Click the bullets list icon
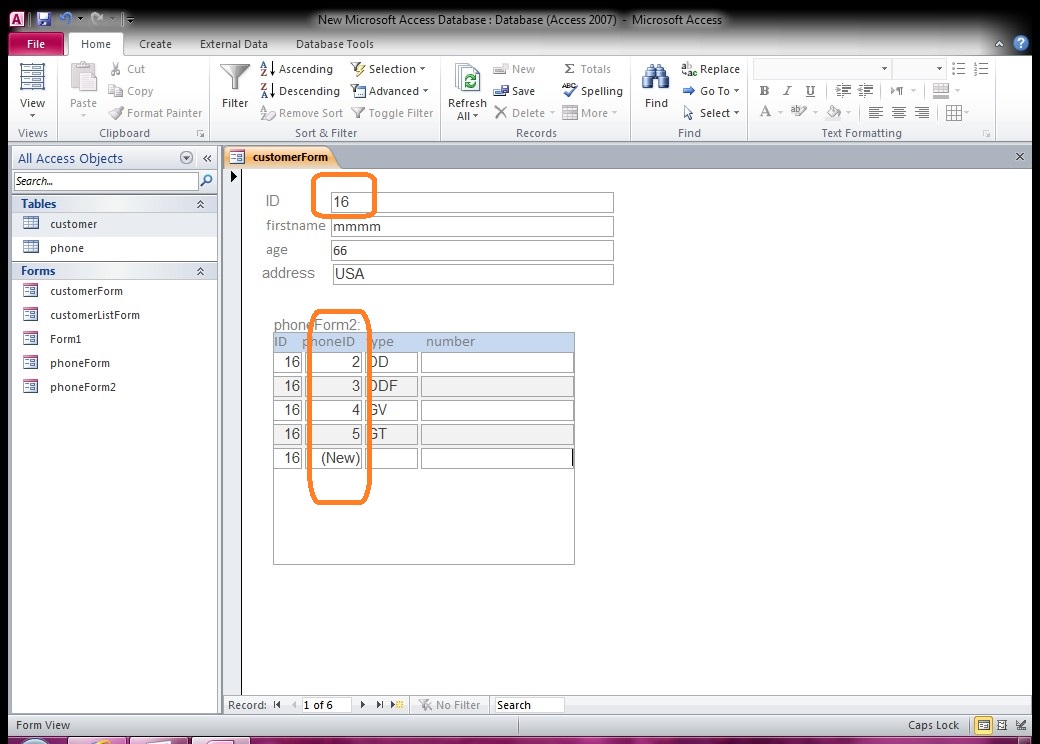 958,69
